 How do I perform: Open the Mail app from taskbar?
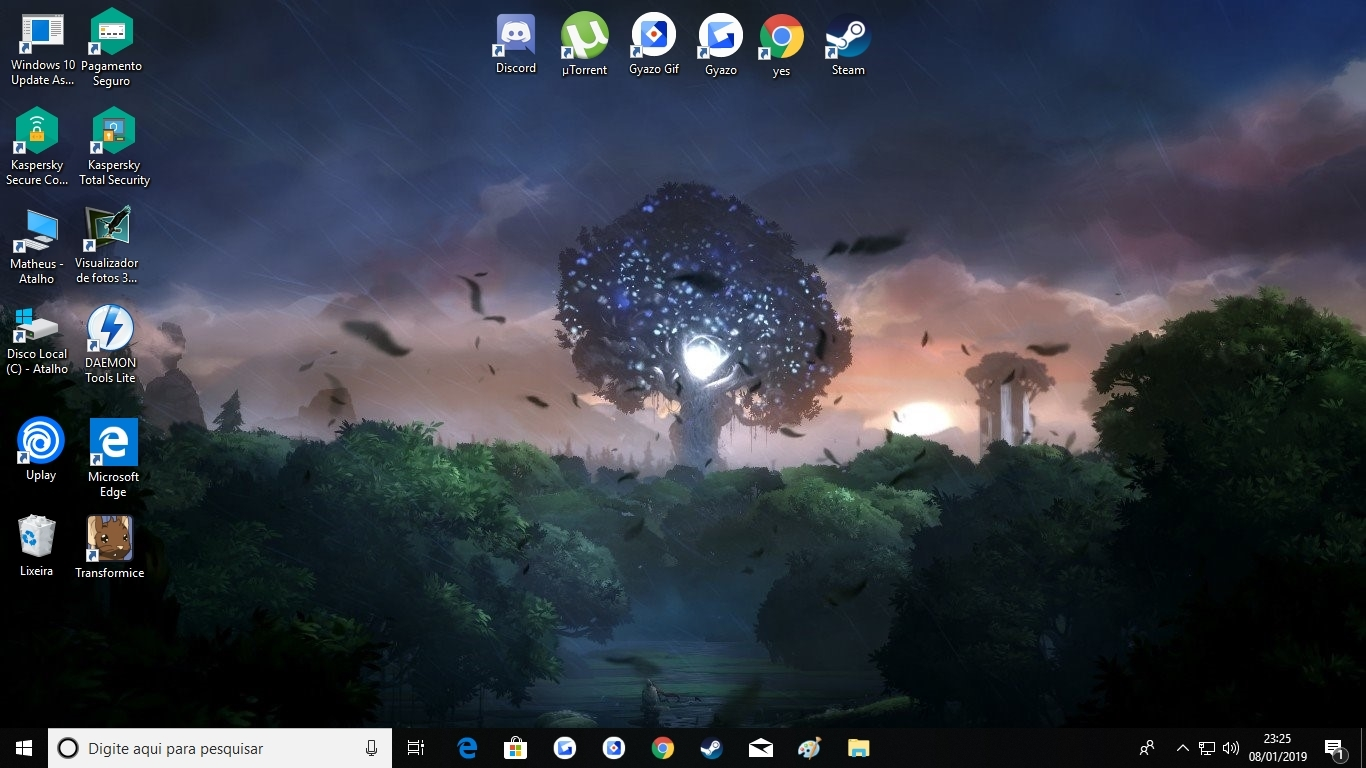pyautogui.click(x=760, y=748)
